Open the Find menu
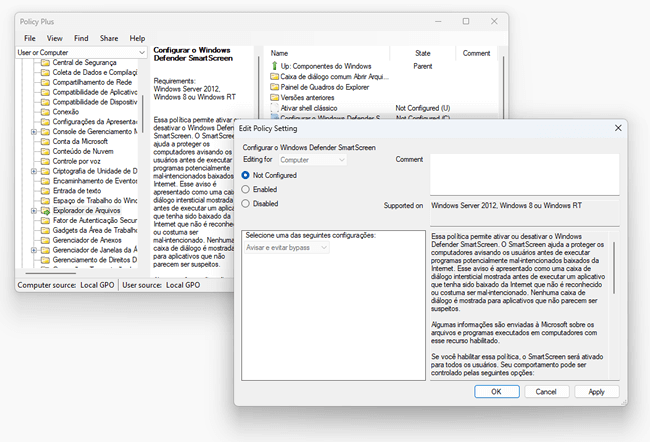The height and width of the screenshot is (442, 650). (81, 38)
